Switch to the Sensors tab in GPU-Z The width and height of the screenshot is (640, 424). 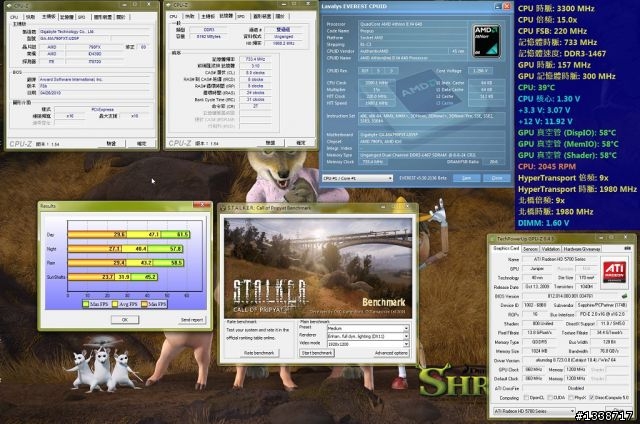[x=530, y=249]
